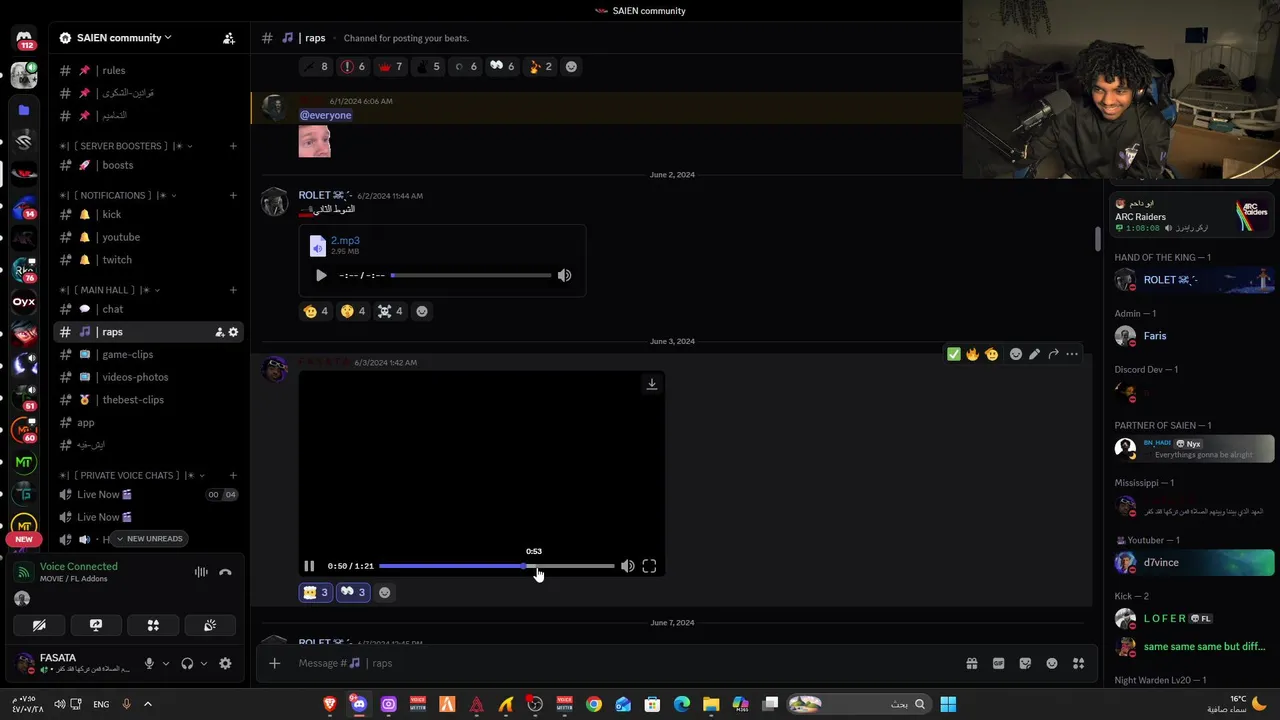Jump to NEW UNREADS

[x=149, y=539]
